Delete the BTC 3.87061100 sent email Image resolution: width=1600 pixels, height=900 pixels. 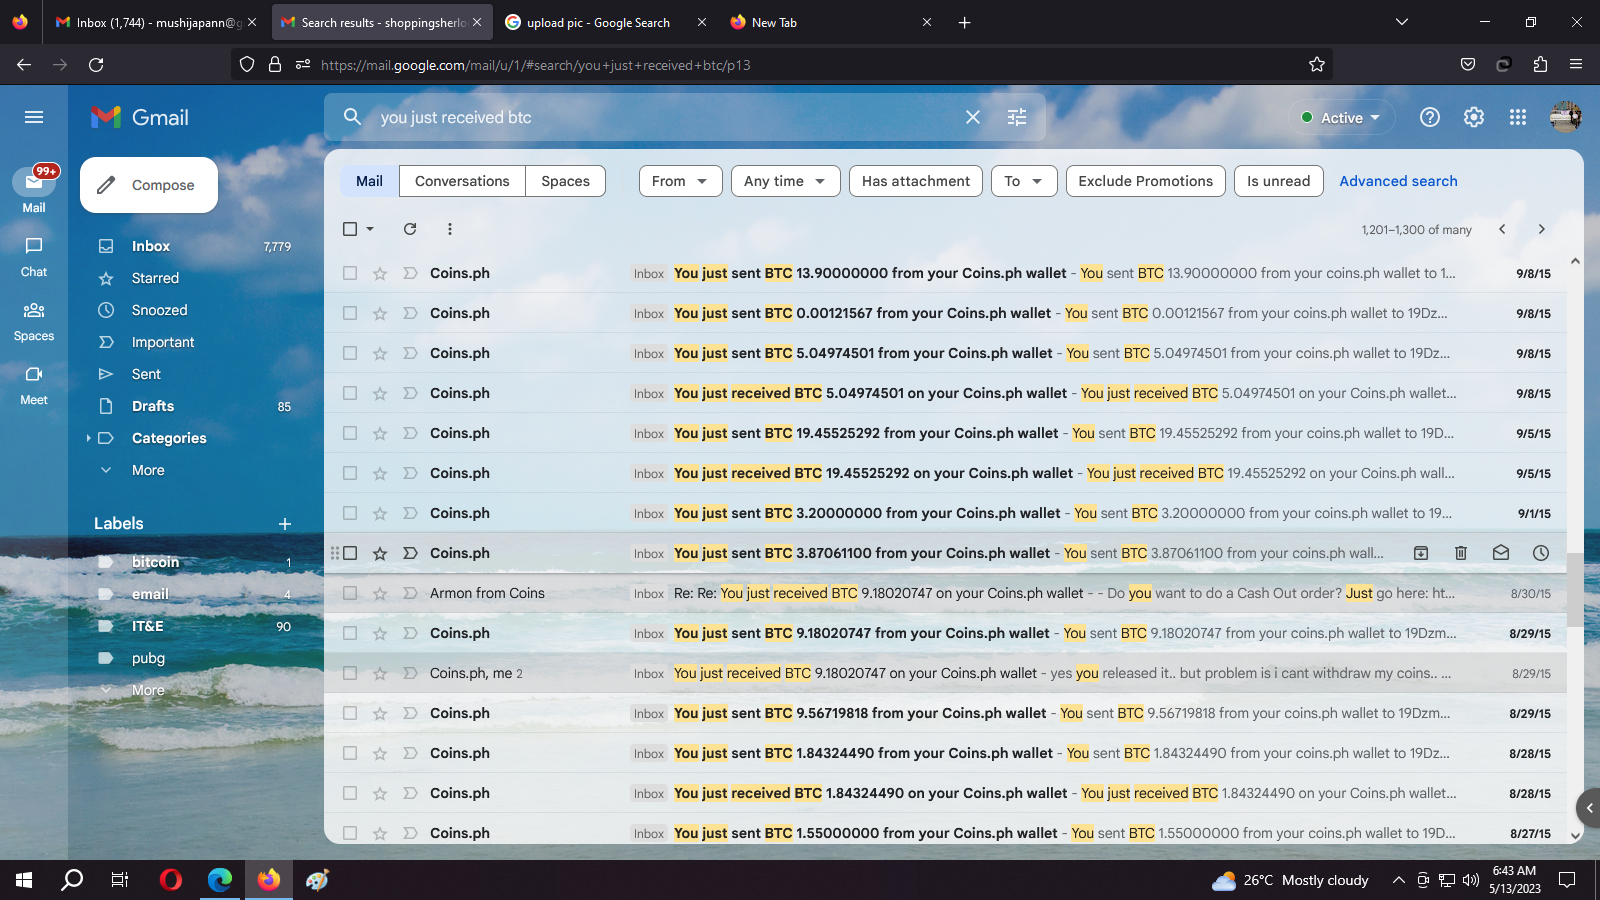1461,553
